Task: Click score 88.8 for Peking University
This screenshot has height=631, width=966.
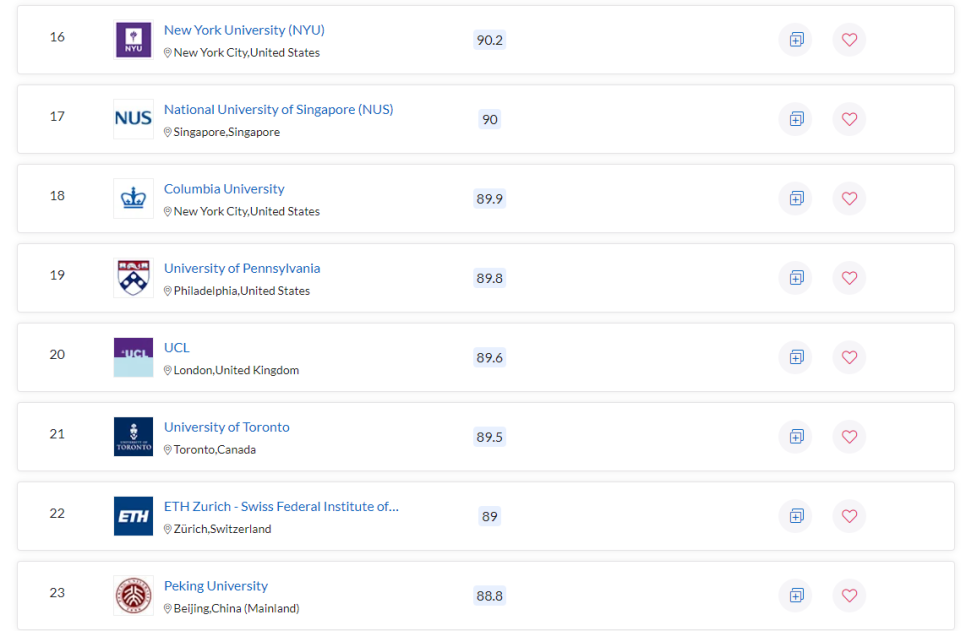Action: pyautogui.click(x=490, y=596)
